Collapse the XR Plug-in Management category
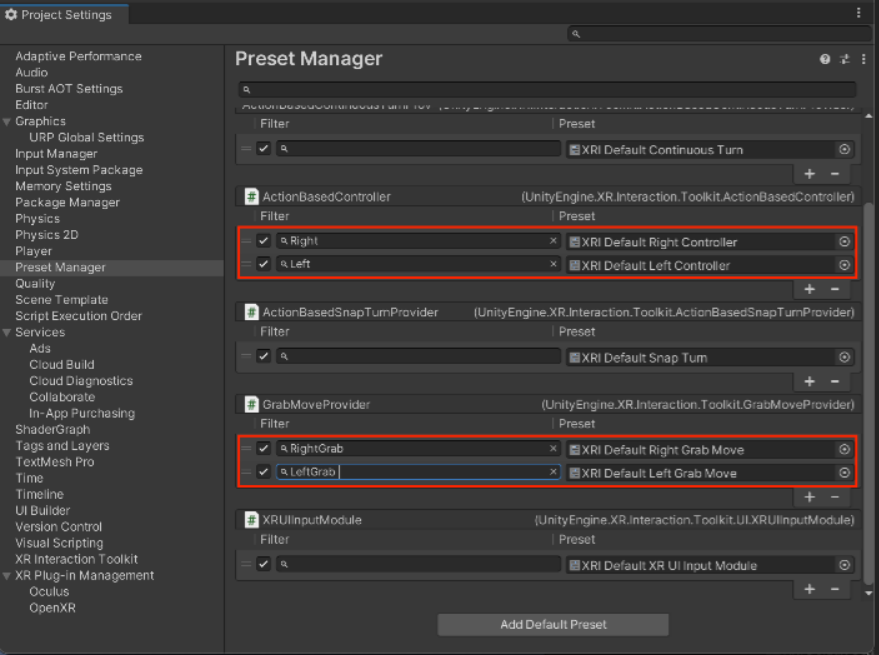Viewport: 879px width, 655px height. point(8,576)
